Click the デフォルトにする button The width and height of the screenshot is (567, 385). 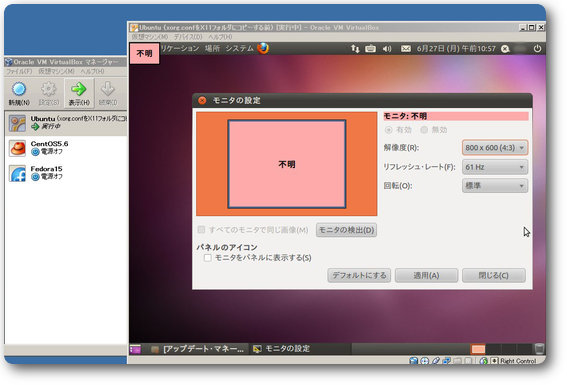(x=359, y=275)
